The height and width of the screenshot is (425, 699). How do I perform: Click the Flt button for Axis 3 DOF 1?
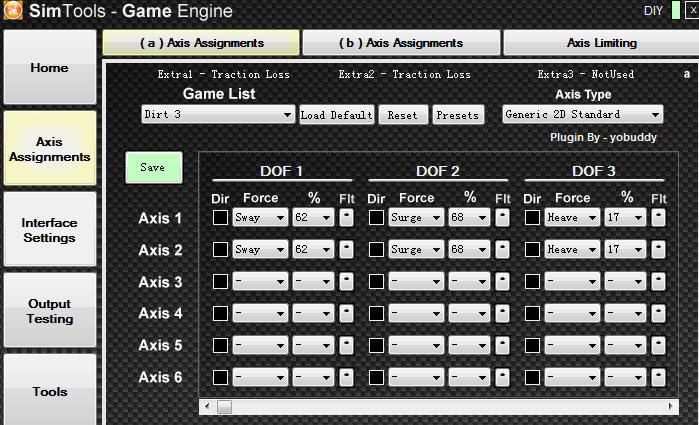(346, 282)
